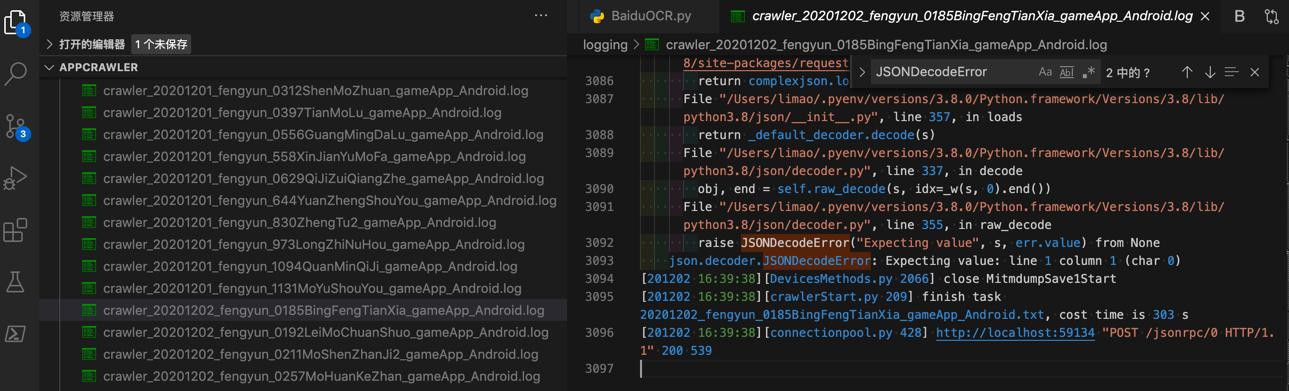1289x391 pixels.
Task: Open the terminal-style icon in activity bar
Action: pos(16,334)
